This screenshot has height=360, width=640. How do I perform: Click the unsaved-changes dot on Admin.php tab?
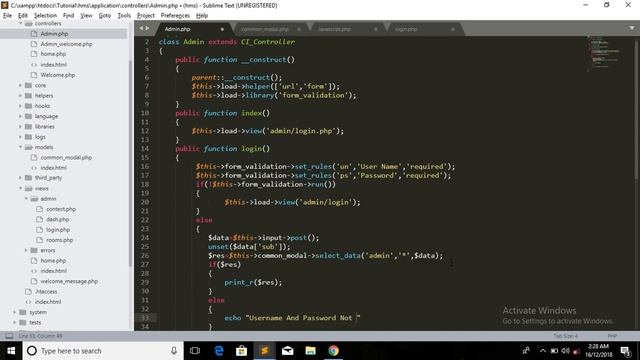(x=222, y=29)
